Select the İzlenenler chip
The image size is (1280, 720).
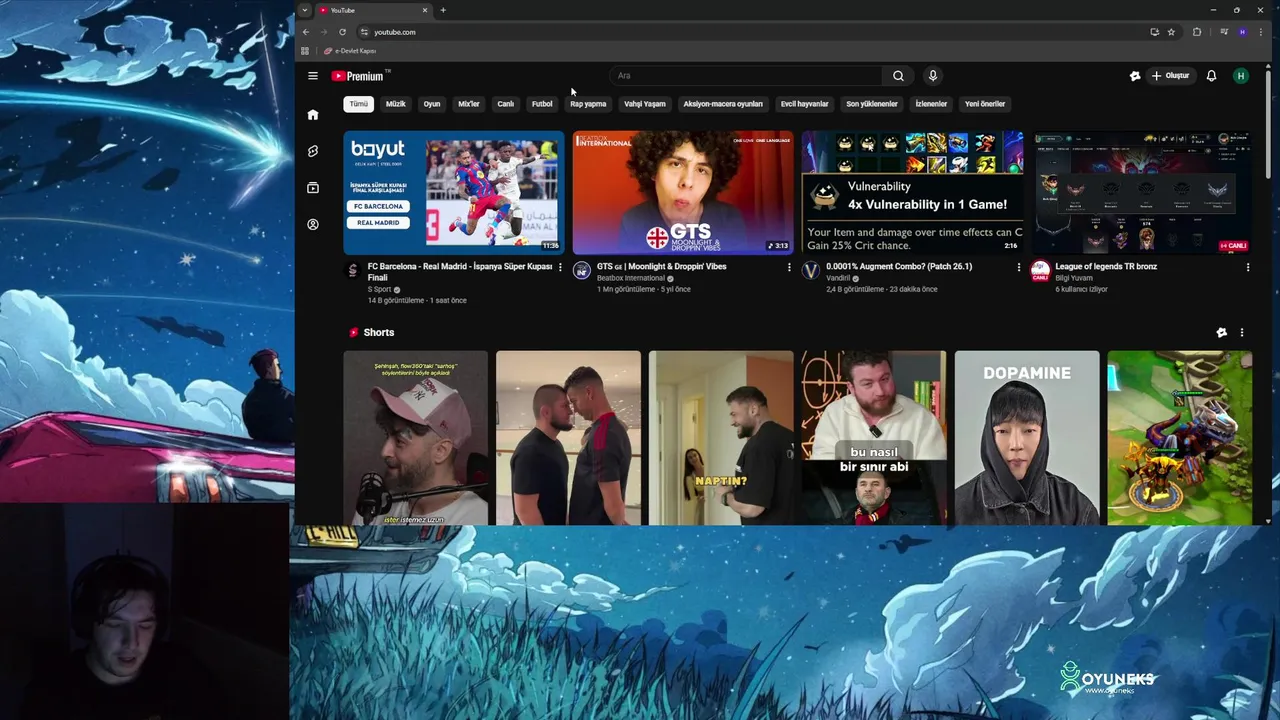pos(931,104)
